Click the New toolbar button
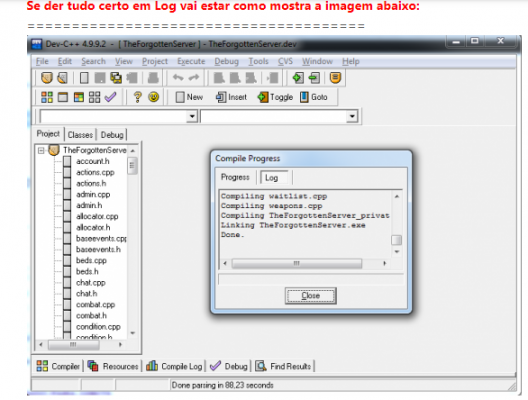The width and height of the screenshot is (528, 400). click(x=189, y=97)
